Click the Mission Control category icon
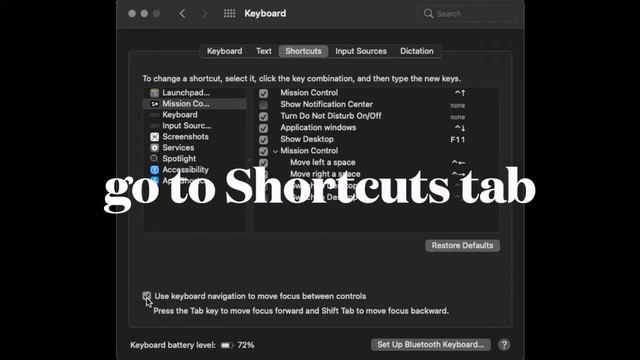The width and height of the screenshot is (640, 360). coord(154,104)
